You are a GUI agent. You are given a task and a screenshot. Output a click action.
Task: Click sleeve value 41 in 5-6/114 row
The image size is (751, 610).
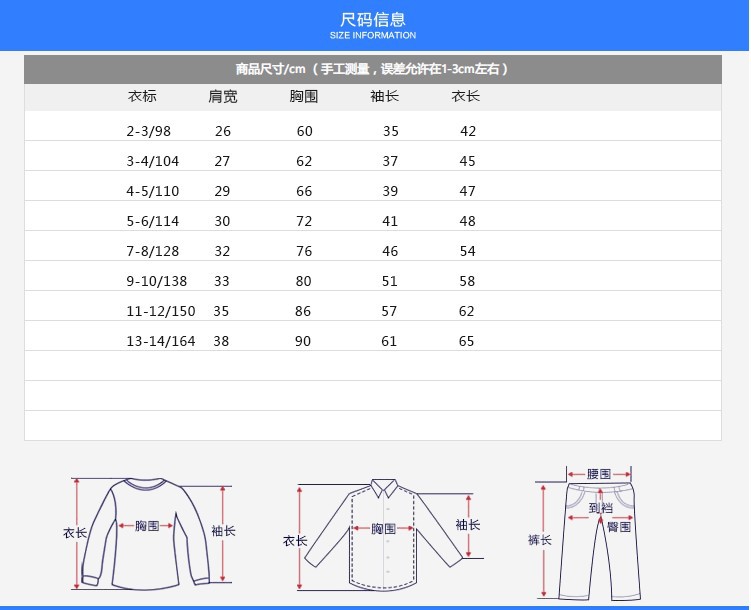pyautogui.click(x=390, y=221)
